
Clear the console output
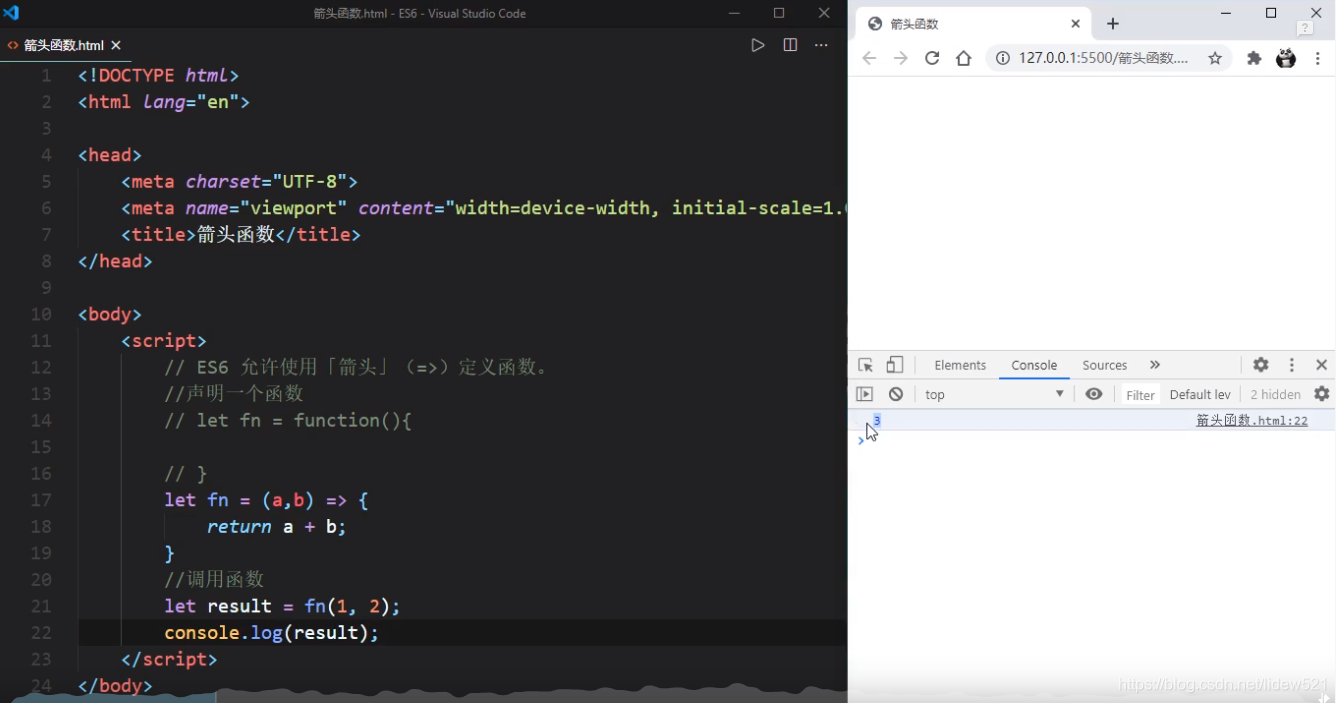coord(896,394)
